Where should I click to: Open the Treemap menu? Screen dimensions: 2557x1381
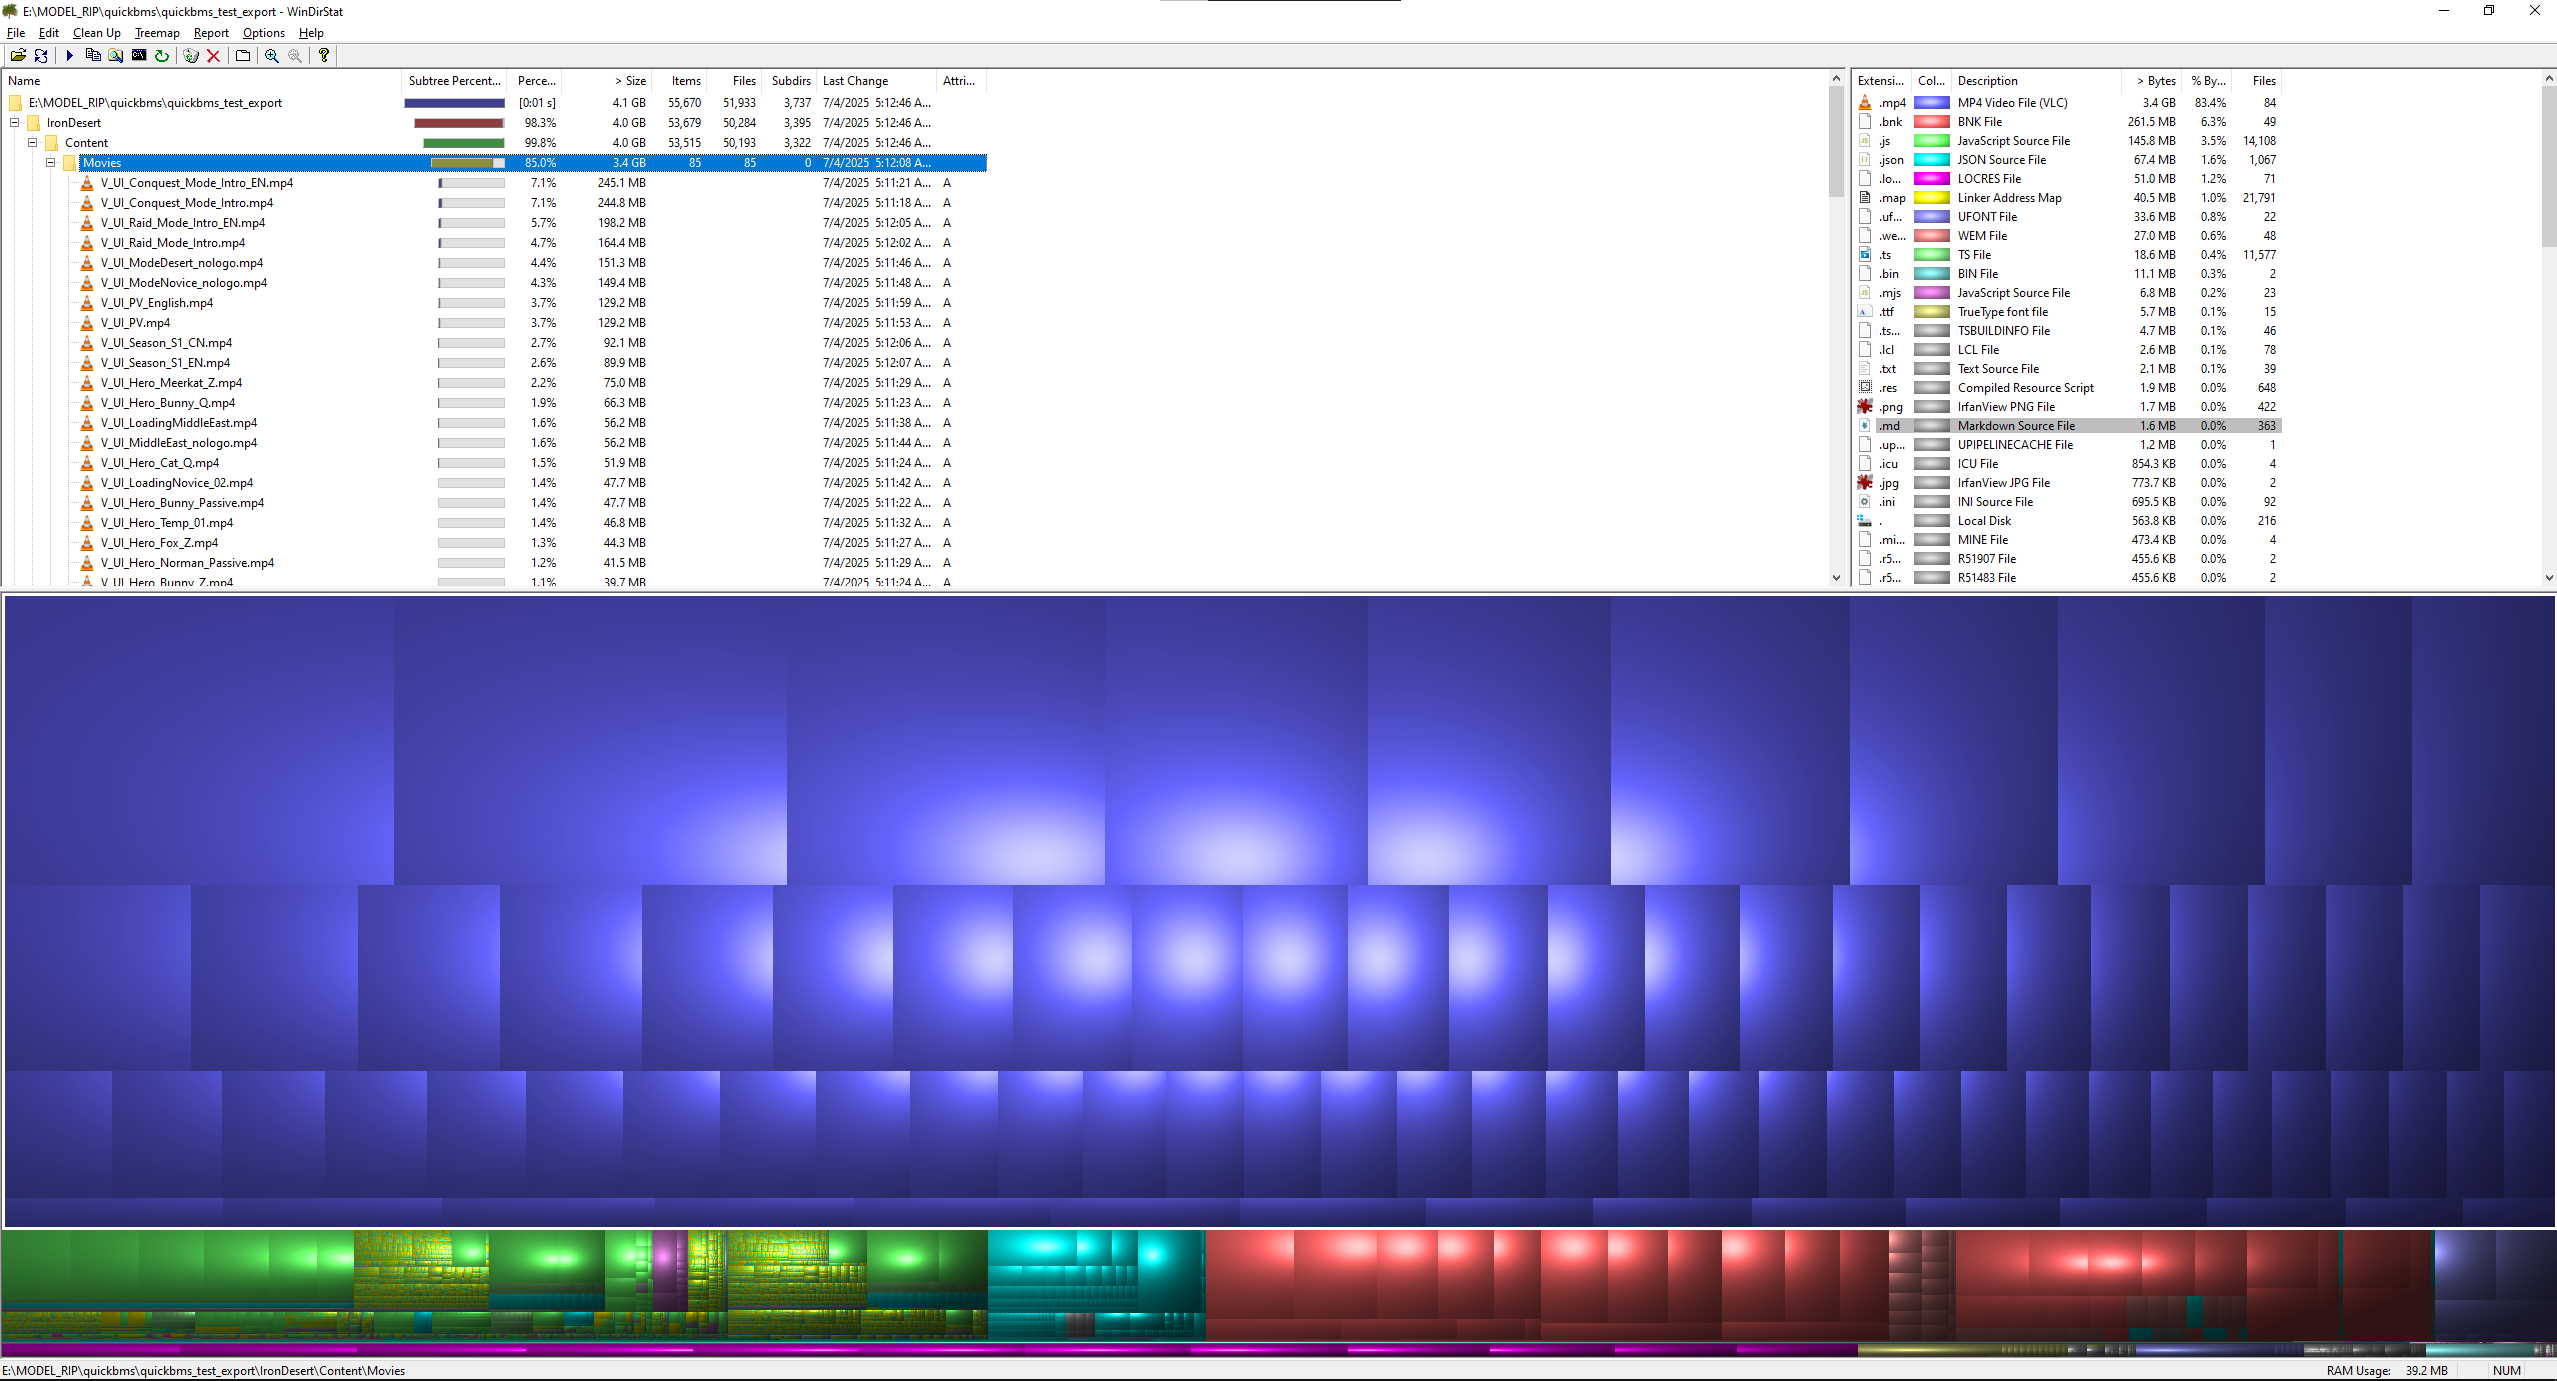[x=157, y=33]
